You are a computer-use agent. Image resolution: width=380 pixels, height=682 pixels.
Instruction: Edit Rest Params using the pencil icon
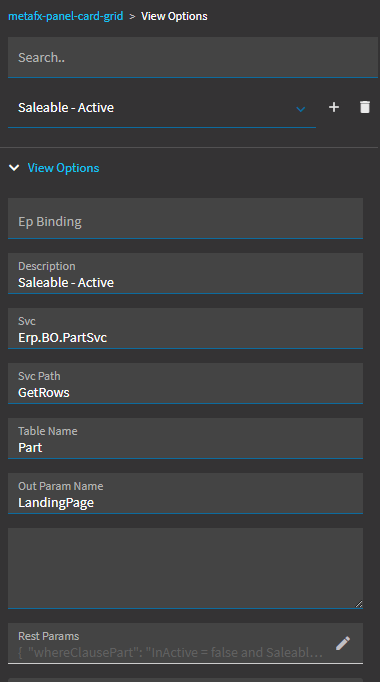coord(343,643)
